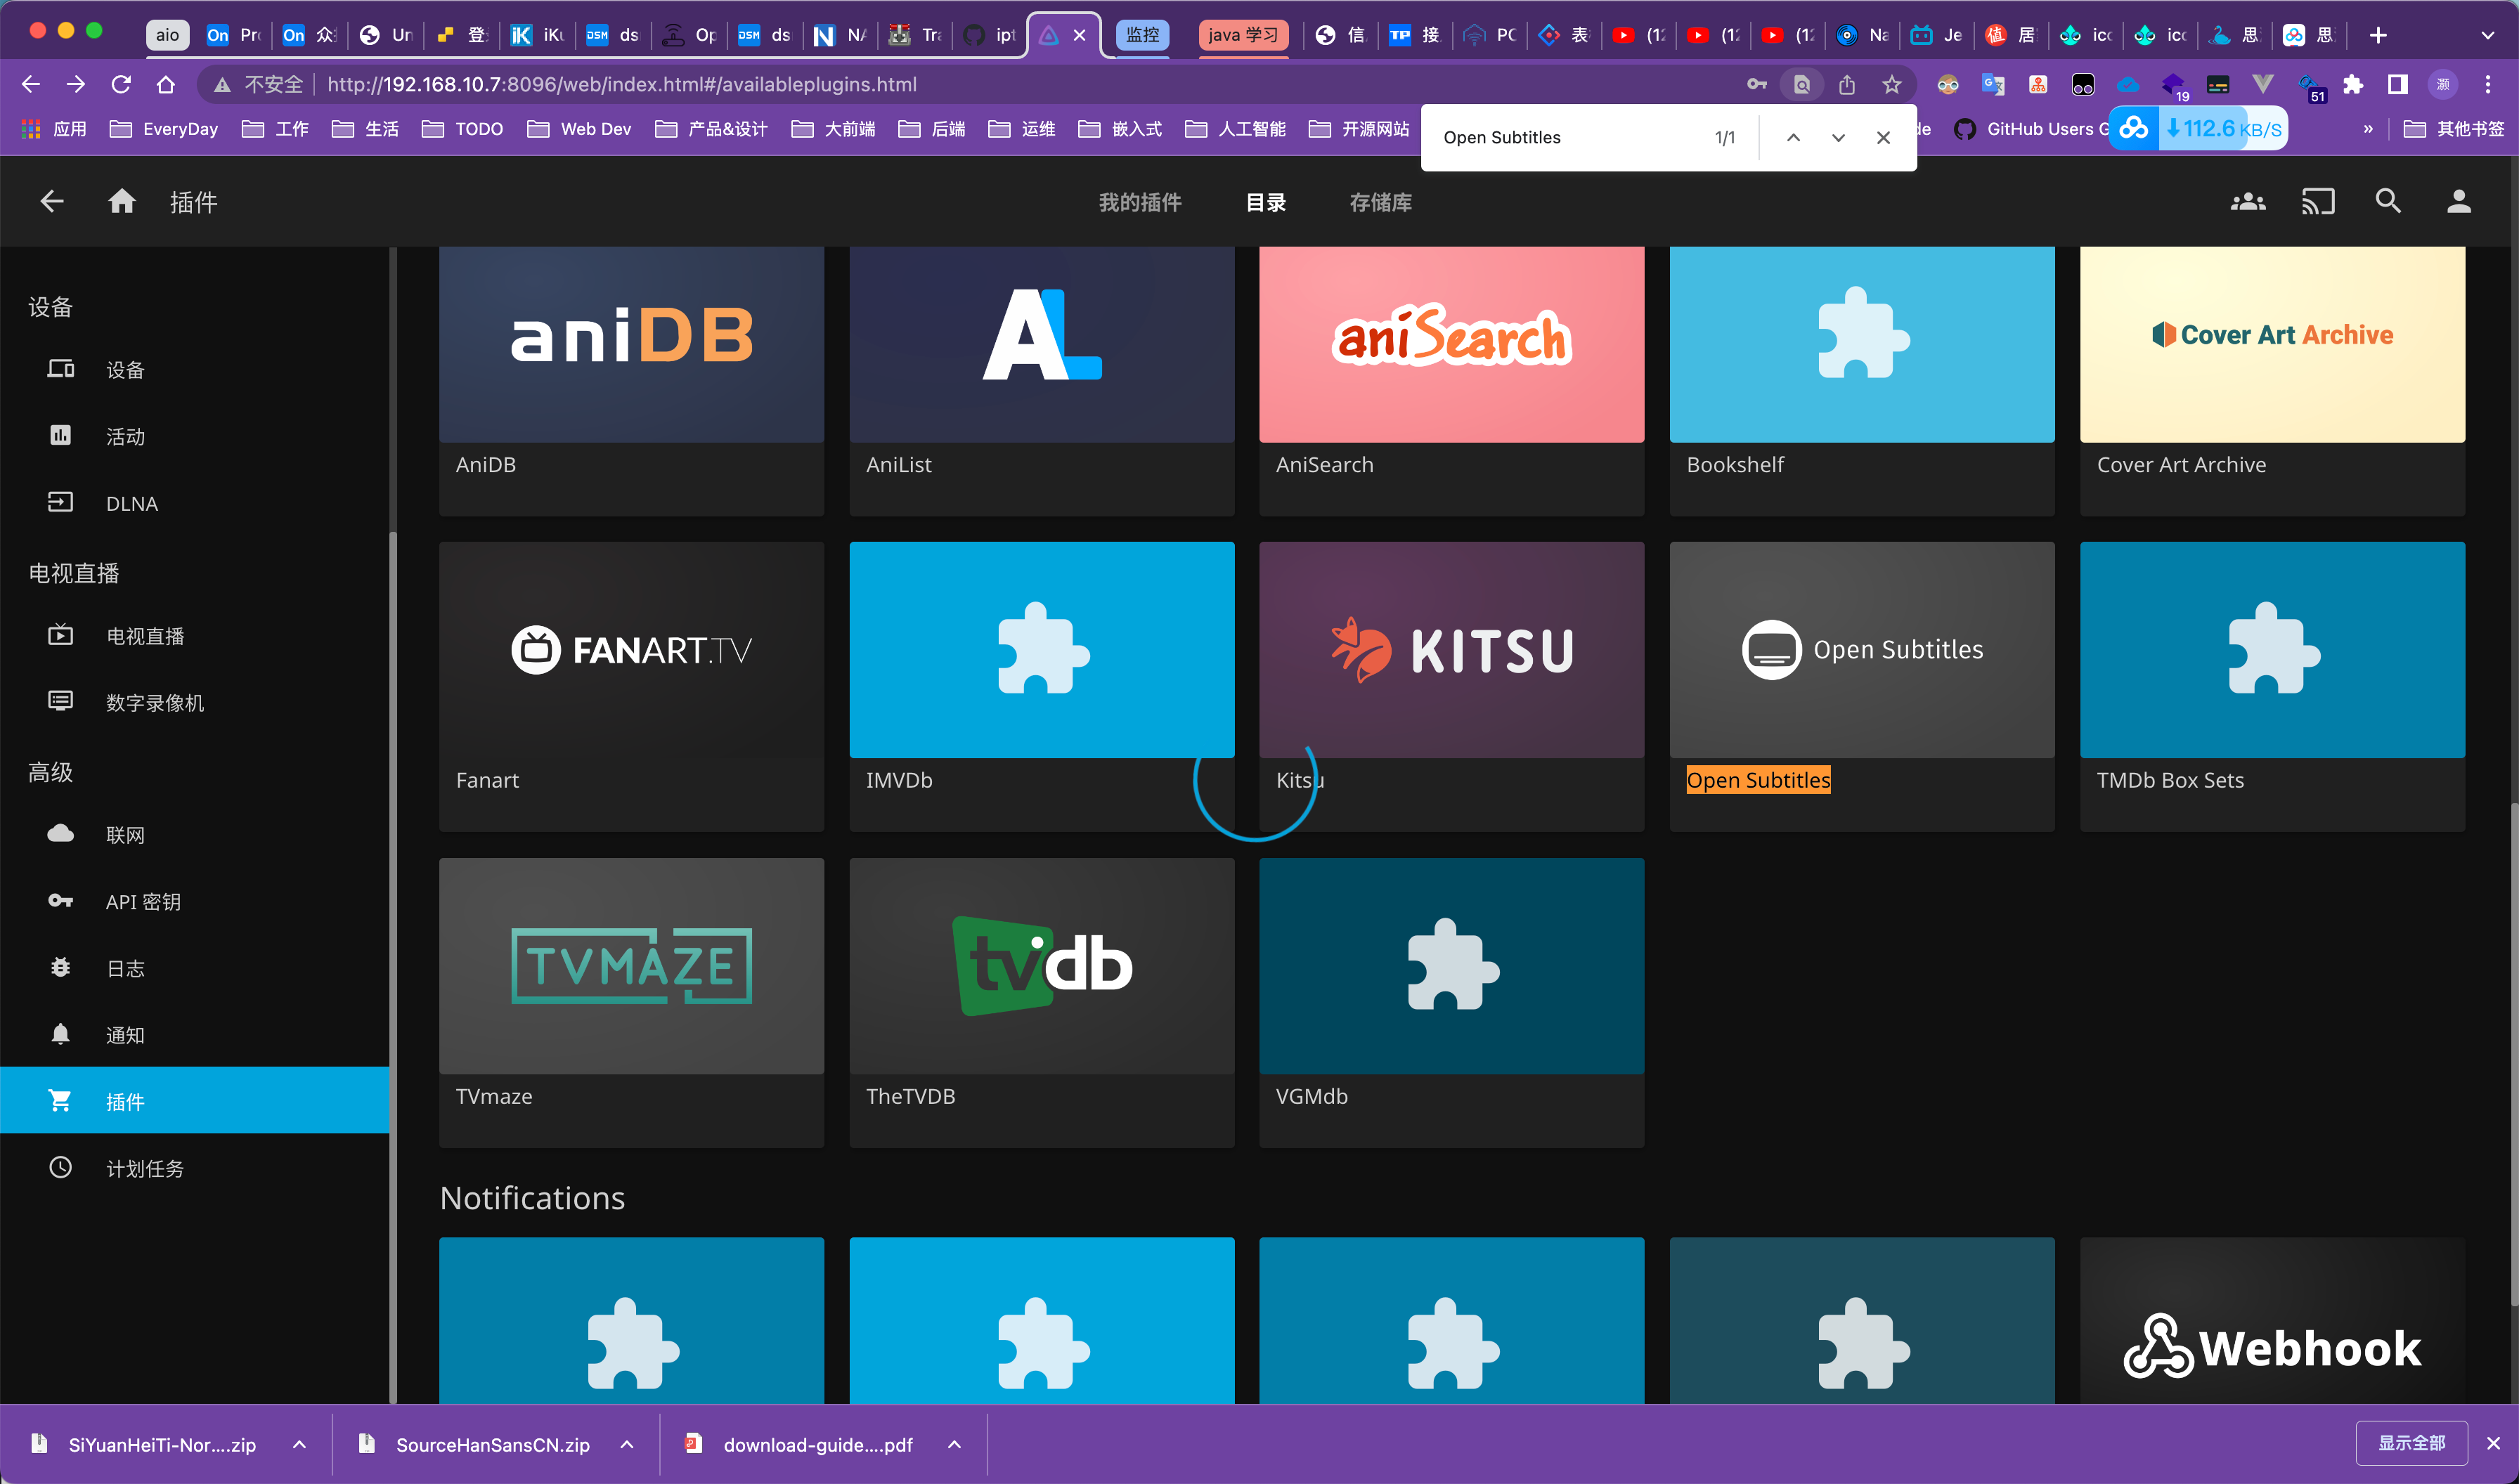Open the TheTVDB plugin card
The height and width of the screenshot is (1484, 2519).
tap(1041, 966)
